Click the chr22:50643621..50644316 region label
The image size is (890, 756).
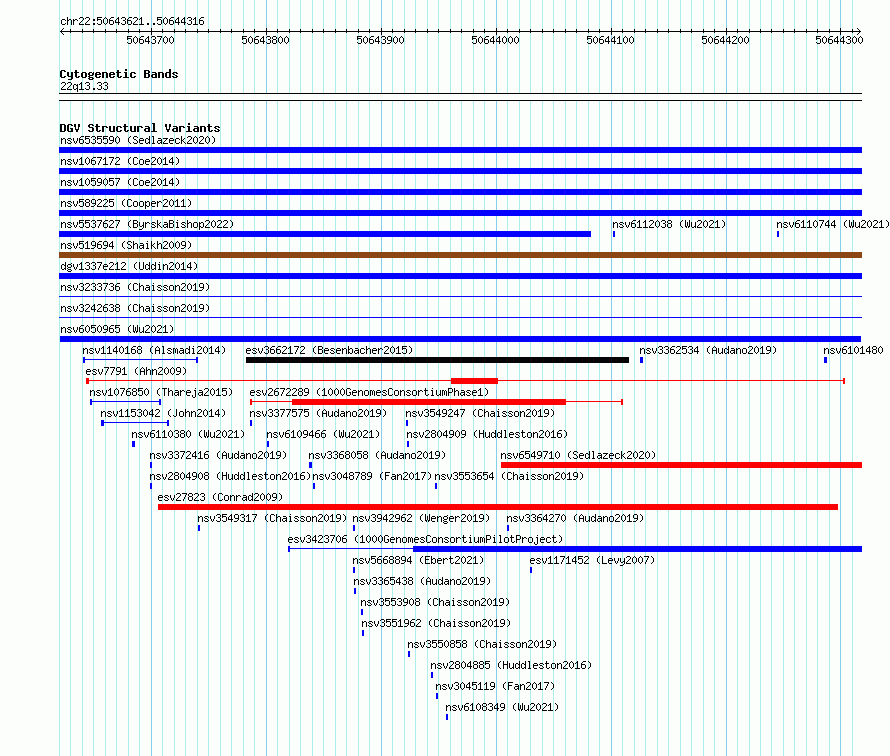coord(132,22)
